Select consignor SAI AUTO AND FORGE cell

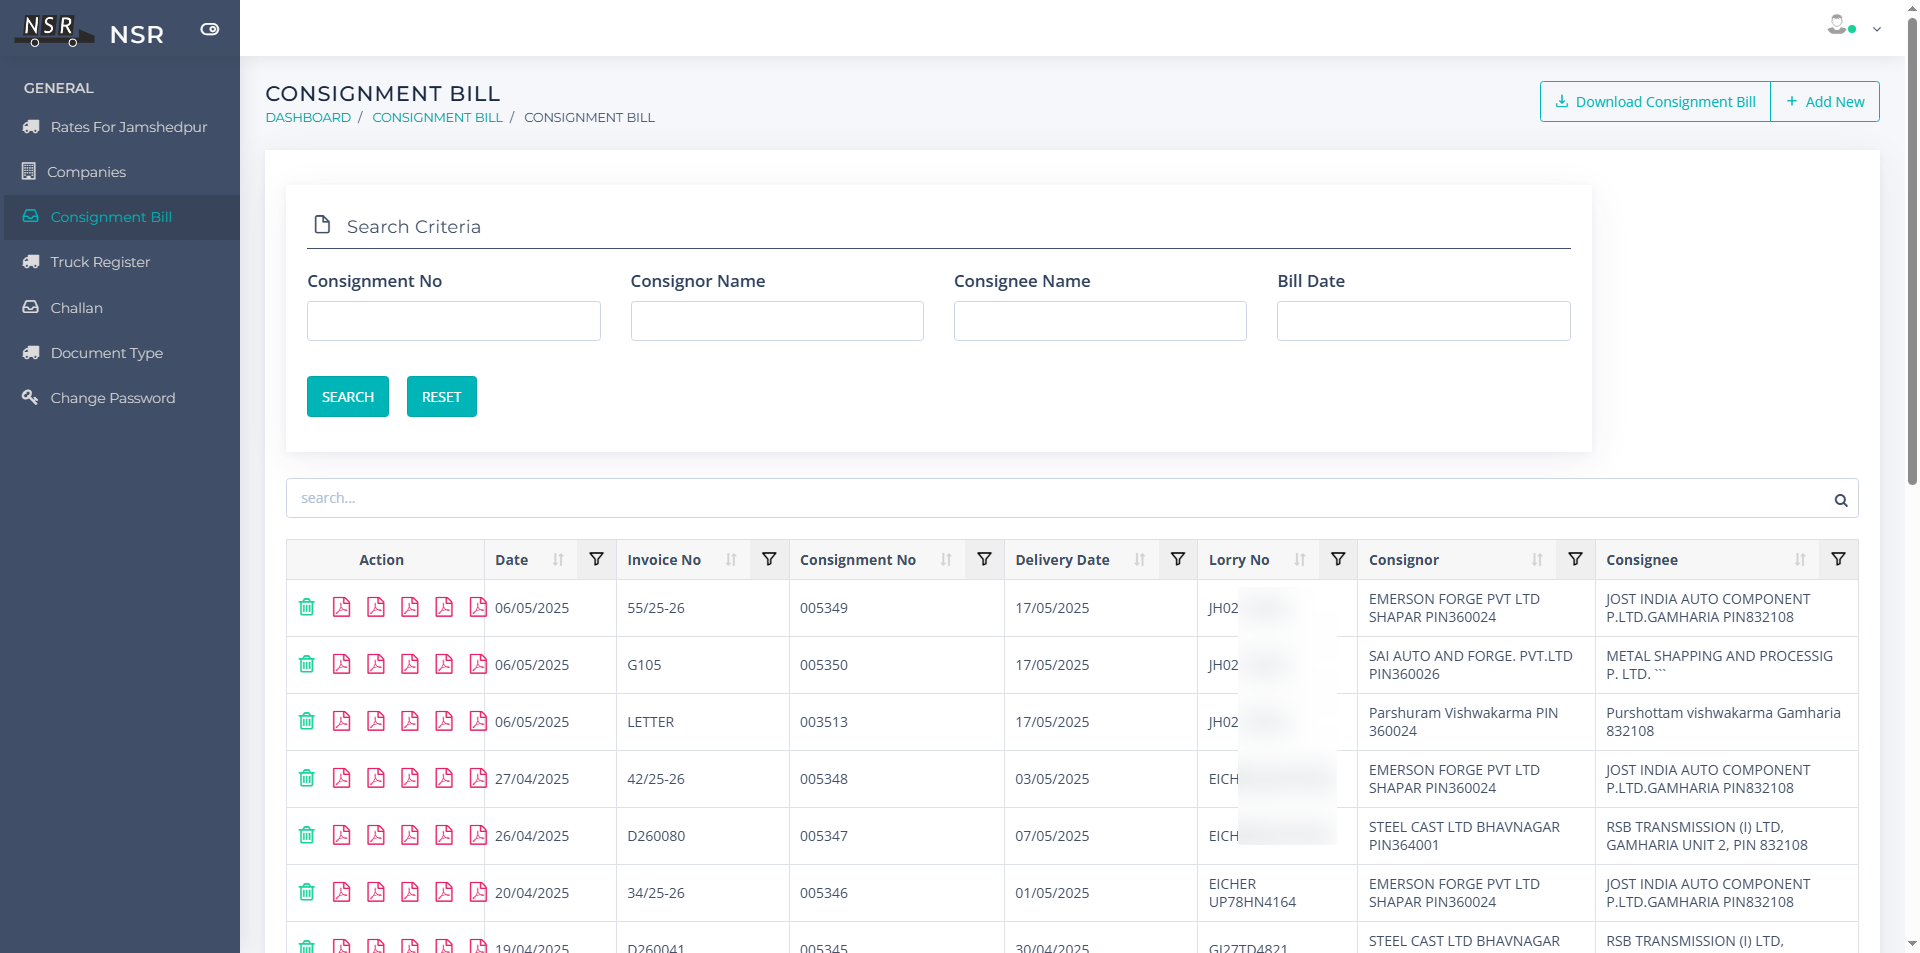pyautogui.click(x=1476, y=665)
